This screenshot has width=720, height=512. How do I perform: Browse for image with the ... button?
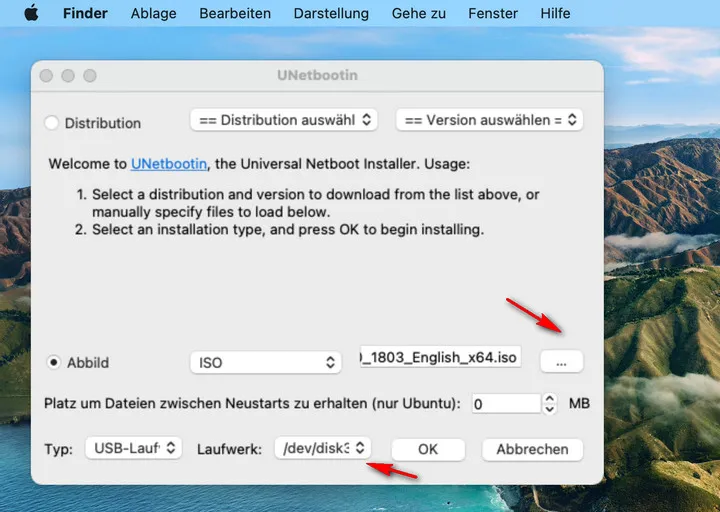pyautogui.click(x=562, y=361)
